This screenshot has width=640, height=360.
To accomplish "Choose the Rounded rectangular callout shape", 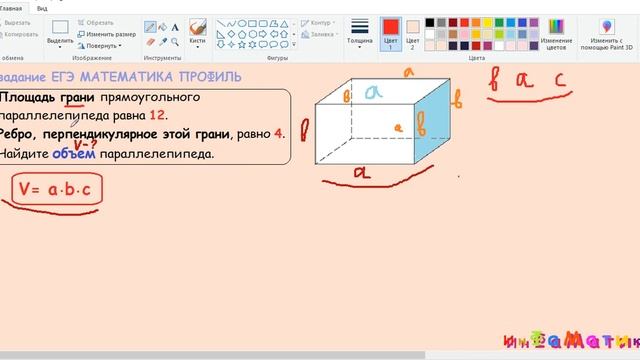I will point(263,44).
